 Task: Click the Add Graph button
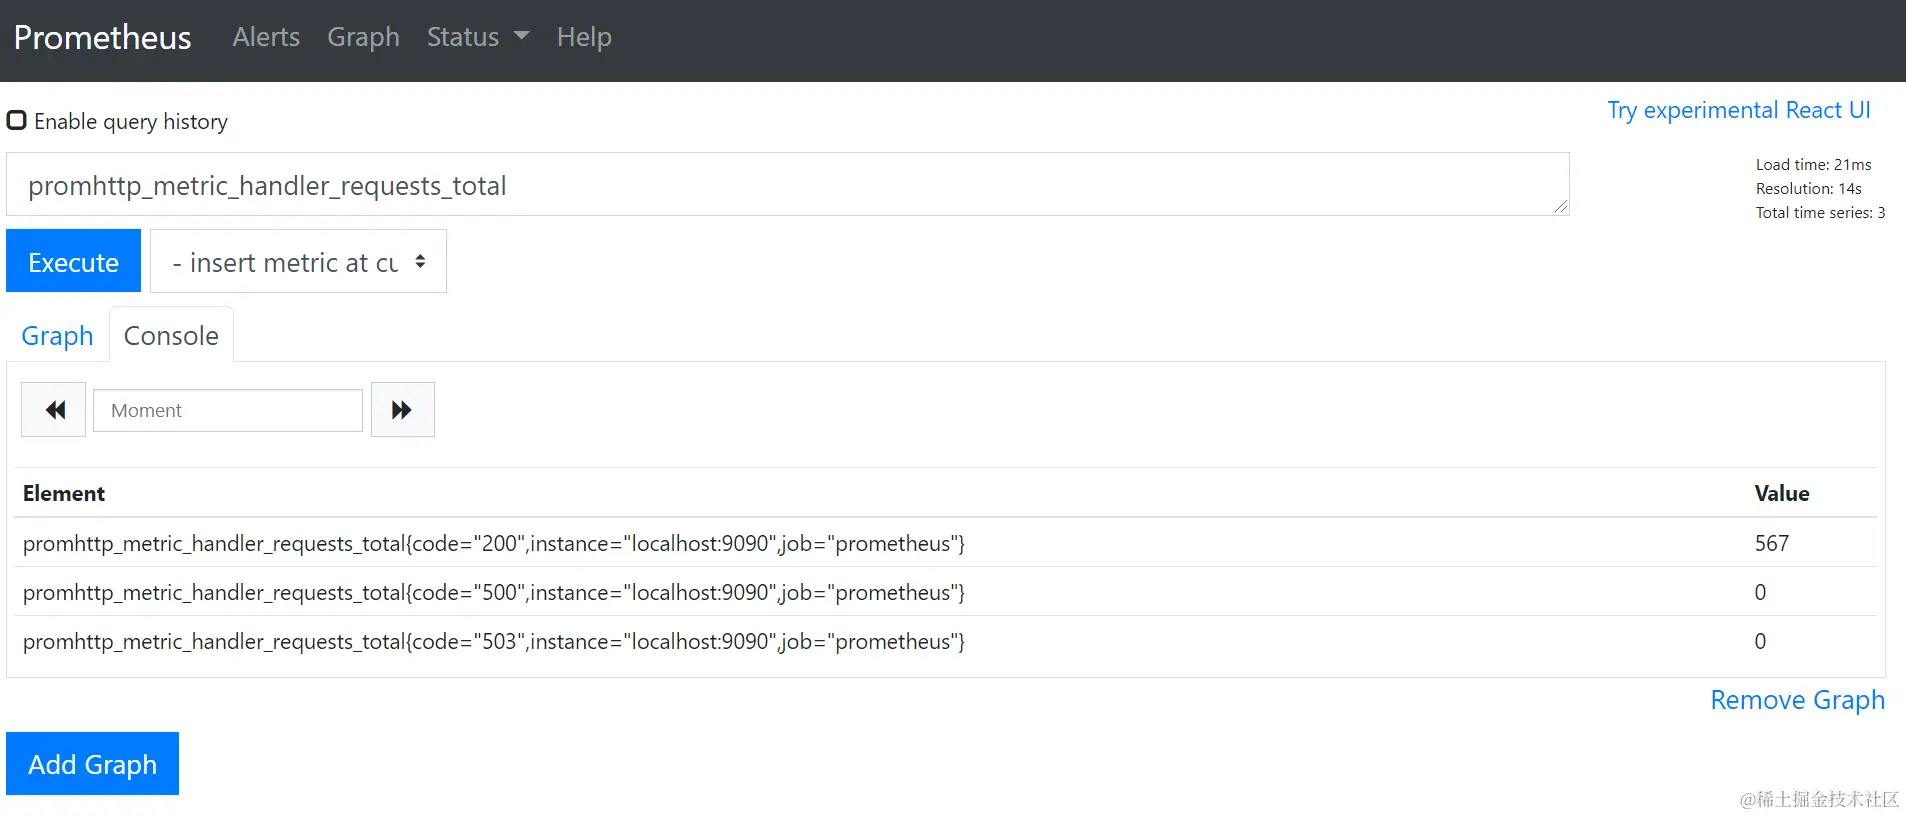pos(92,764)
